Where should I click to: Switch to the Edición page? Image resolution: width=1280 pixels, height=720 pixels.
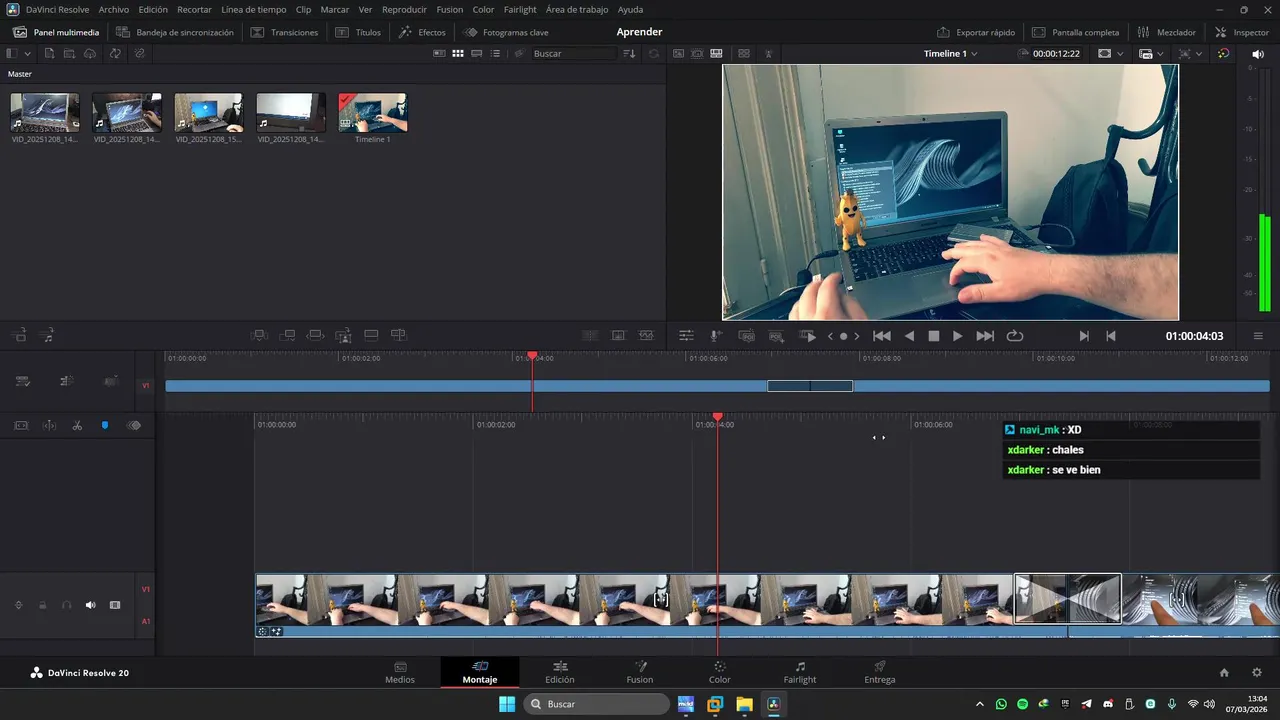[x=560, y=672]
